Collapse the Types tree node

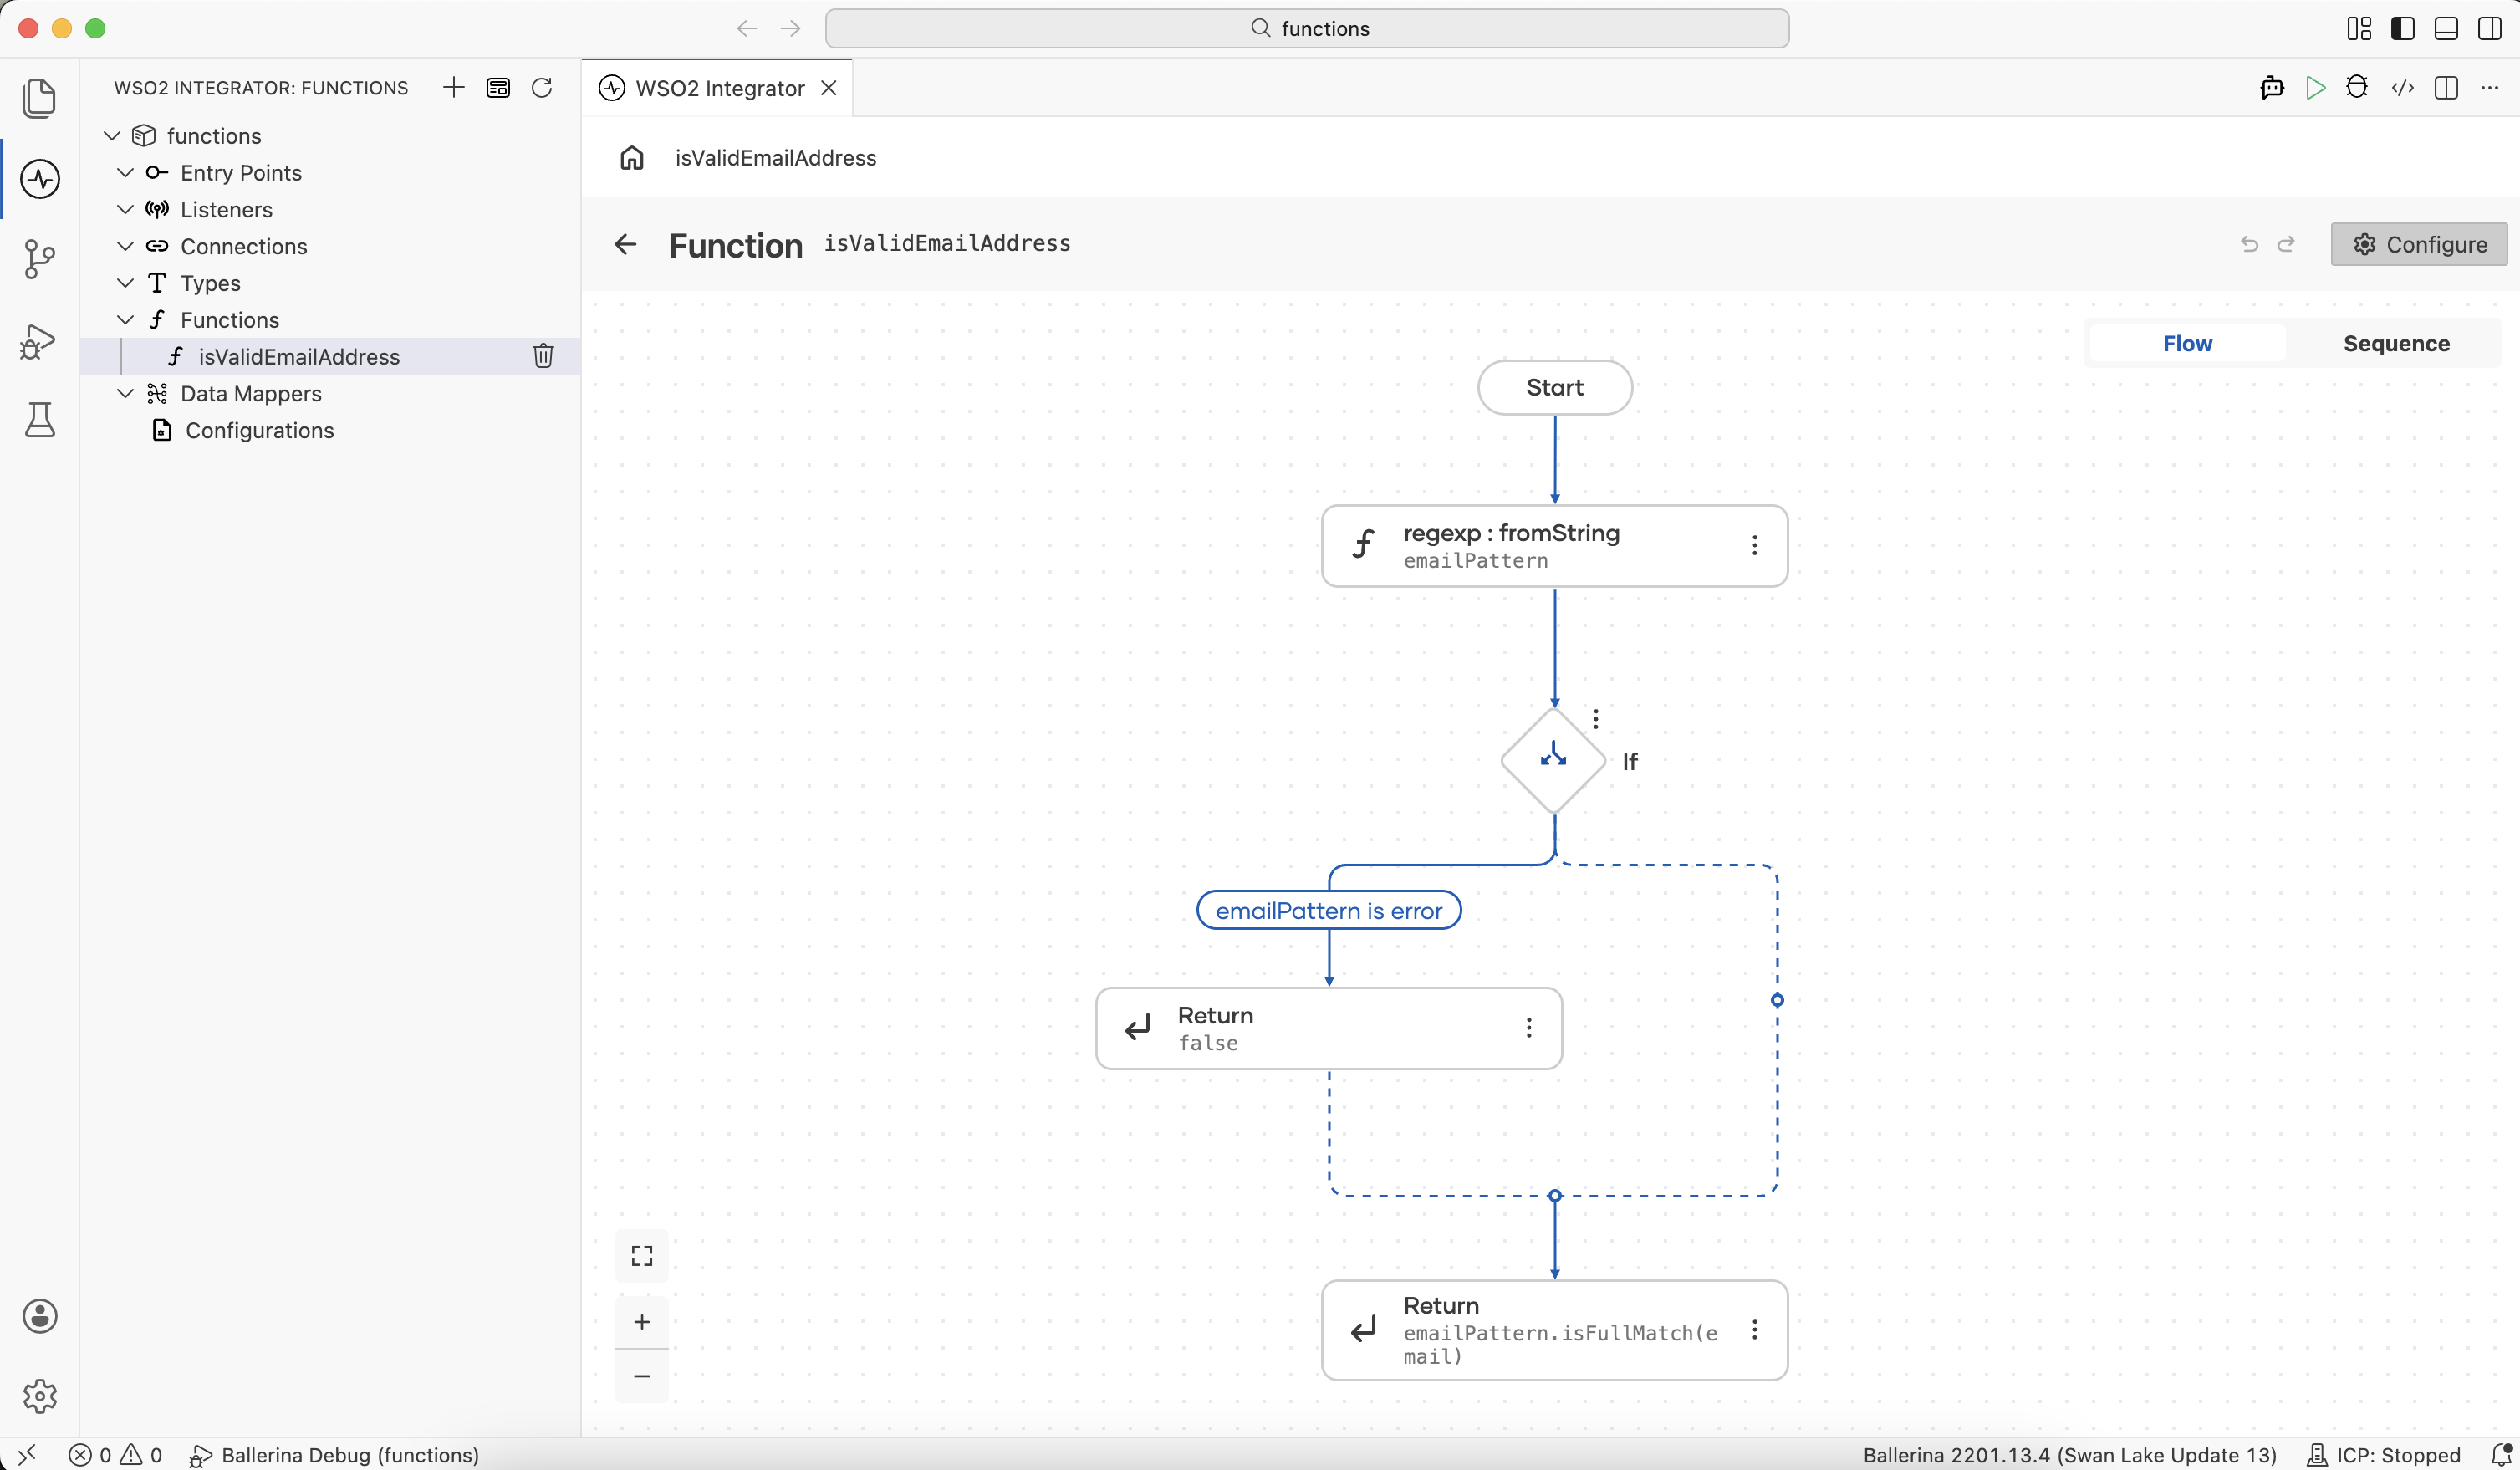click(125, 283)
